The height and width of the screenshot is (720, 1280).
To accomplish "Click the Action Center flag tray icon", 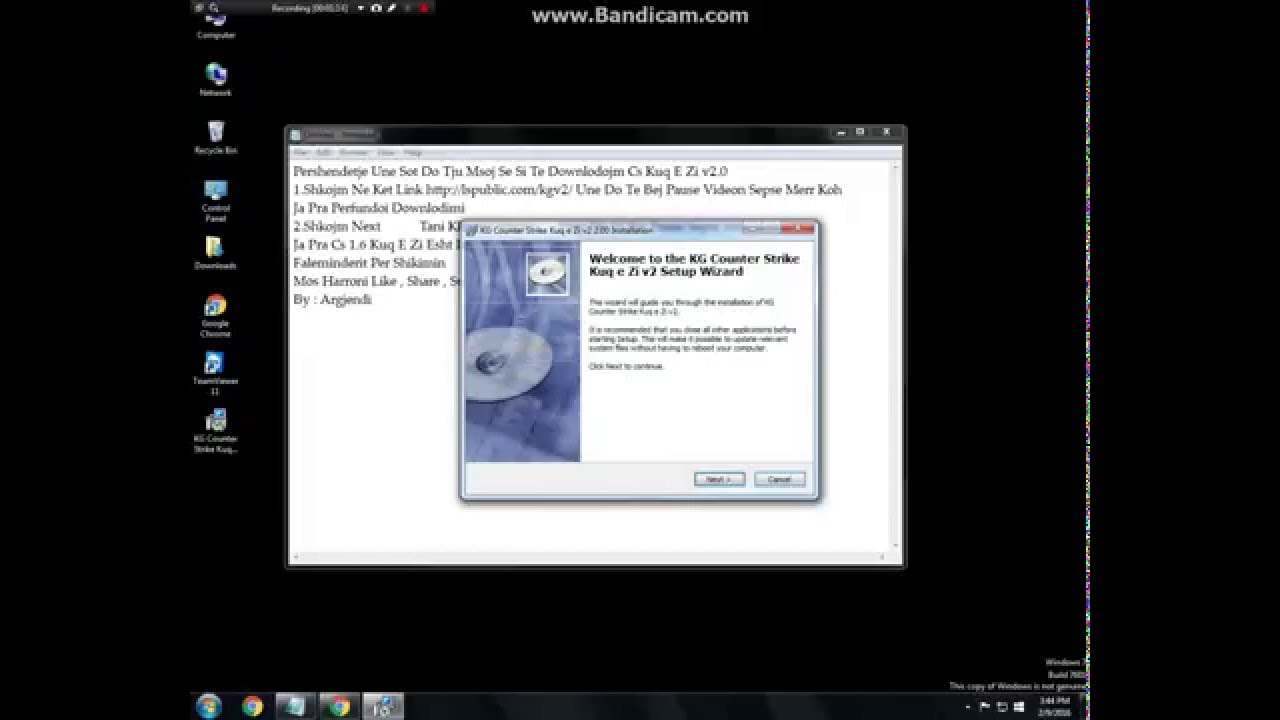I will [x=985, y=707].
